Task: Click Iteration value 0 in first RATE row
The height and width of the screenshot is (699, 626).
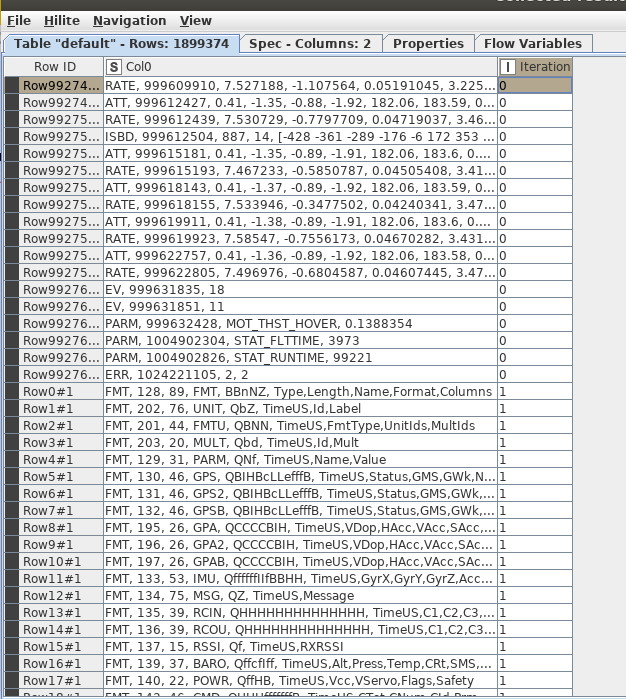Action: (x=535, y=85)
